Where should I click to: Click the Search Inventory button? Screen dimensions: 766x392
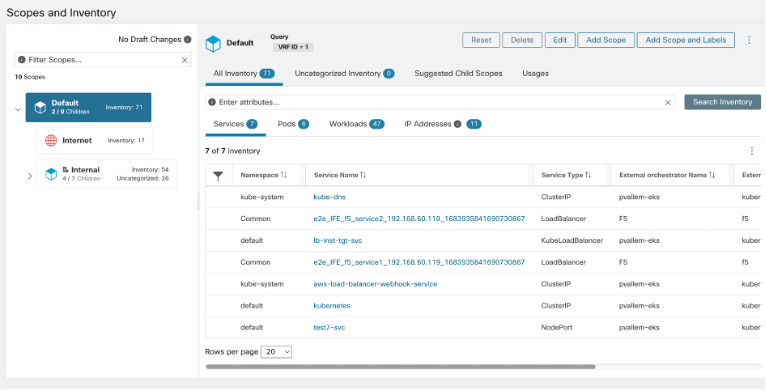pyautogui.click(x=723, y=102)
